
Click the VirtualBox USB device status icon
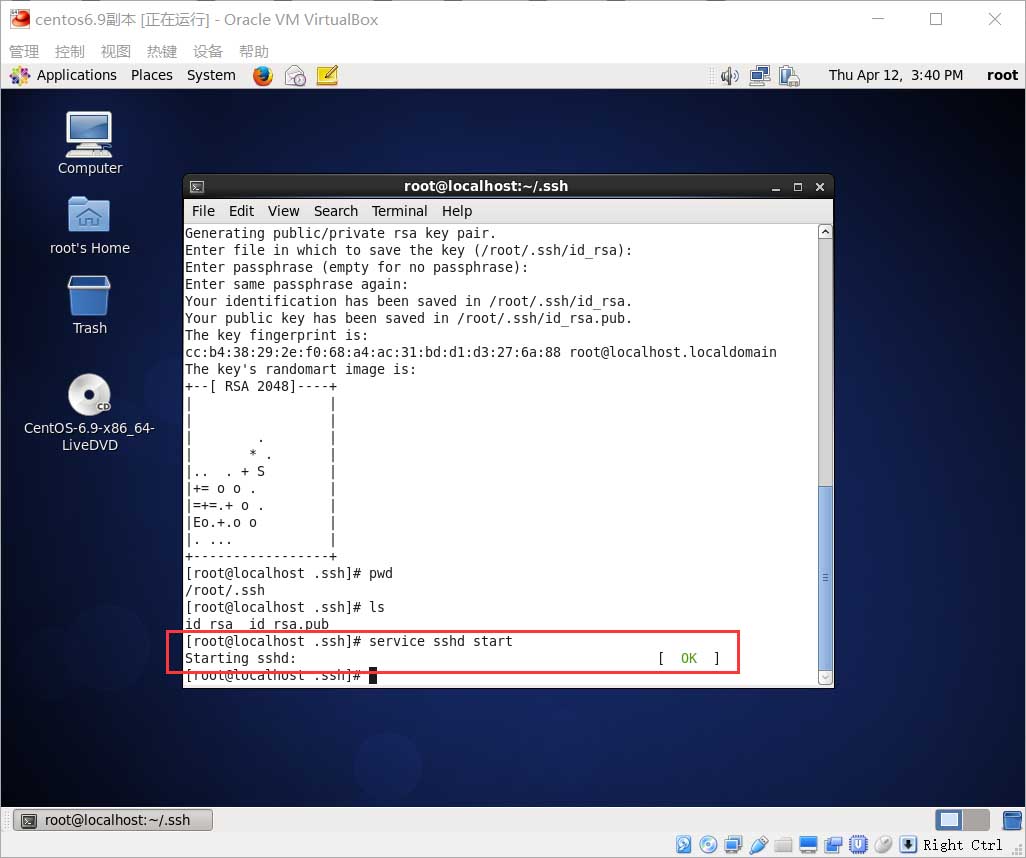(x=759, y=845)
